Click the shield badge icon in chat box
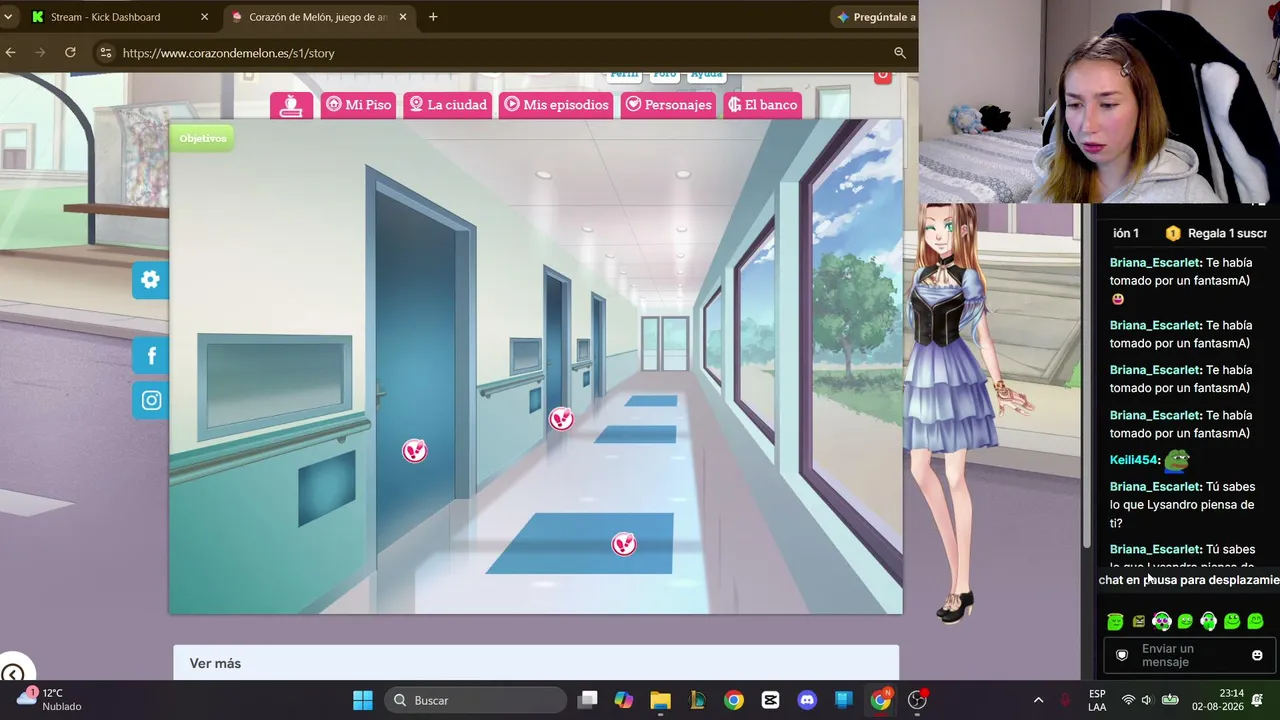 click(1122, 656)
